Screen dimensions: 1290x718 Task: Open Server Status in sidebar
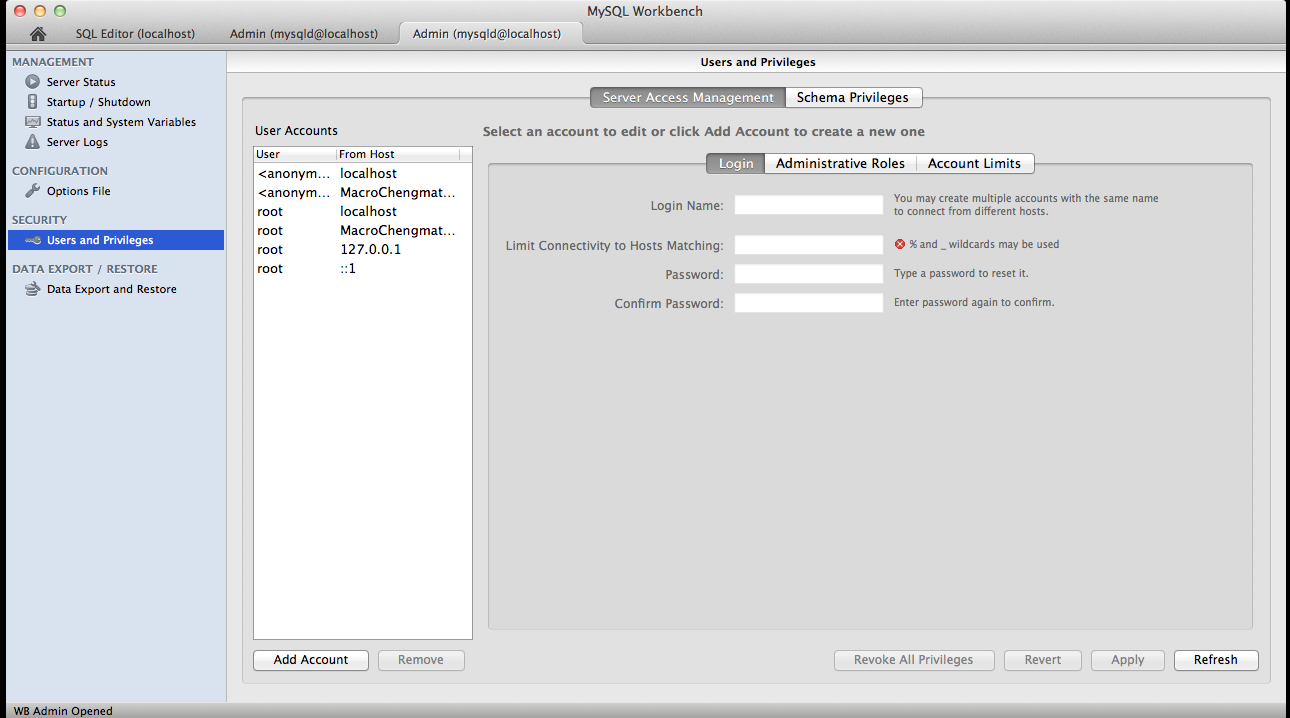(81, 82)
